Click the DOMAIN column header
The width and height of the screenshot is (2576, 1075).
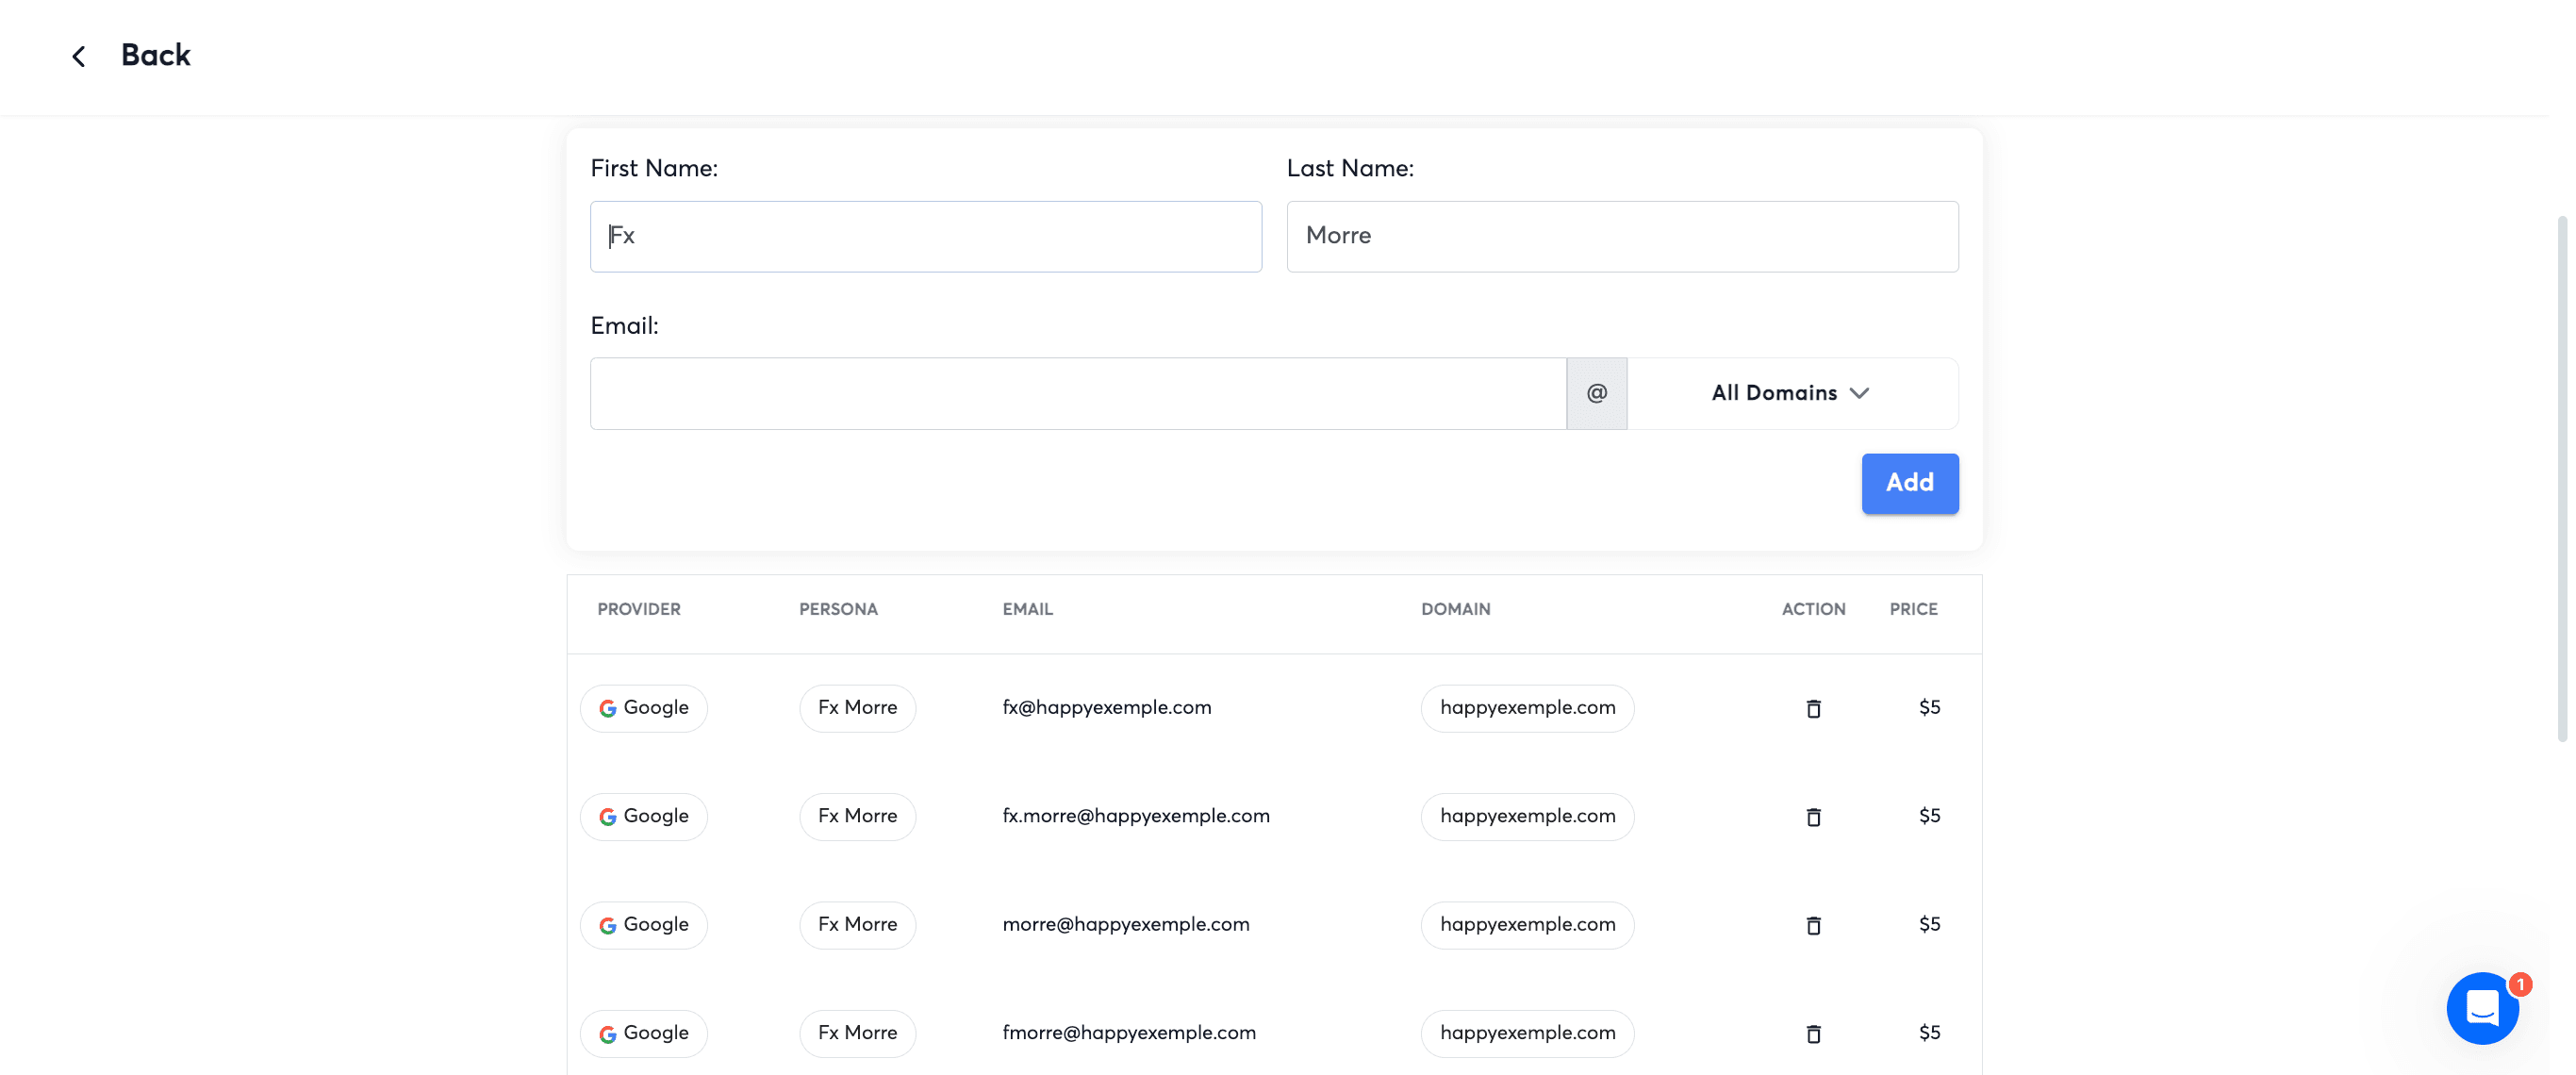[1455, 609]
